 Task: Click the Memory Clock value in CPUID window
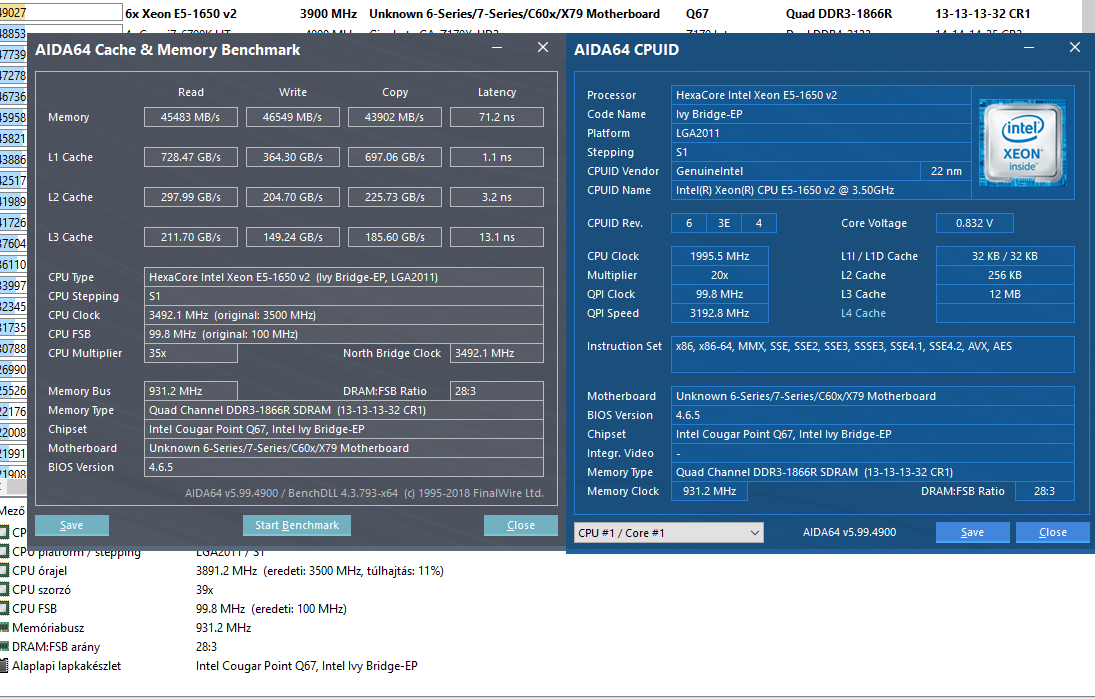coord(709,492)
